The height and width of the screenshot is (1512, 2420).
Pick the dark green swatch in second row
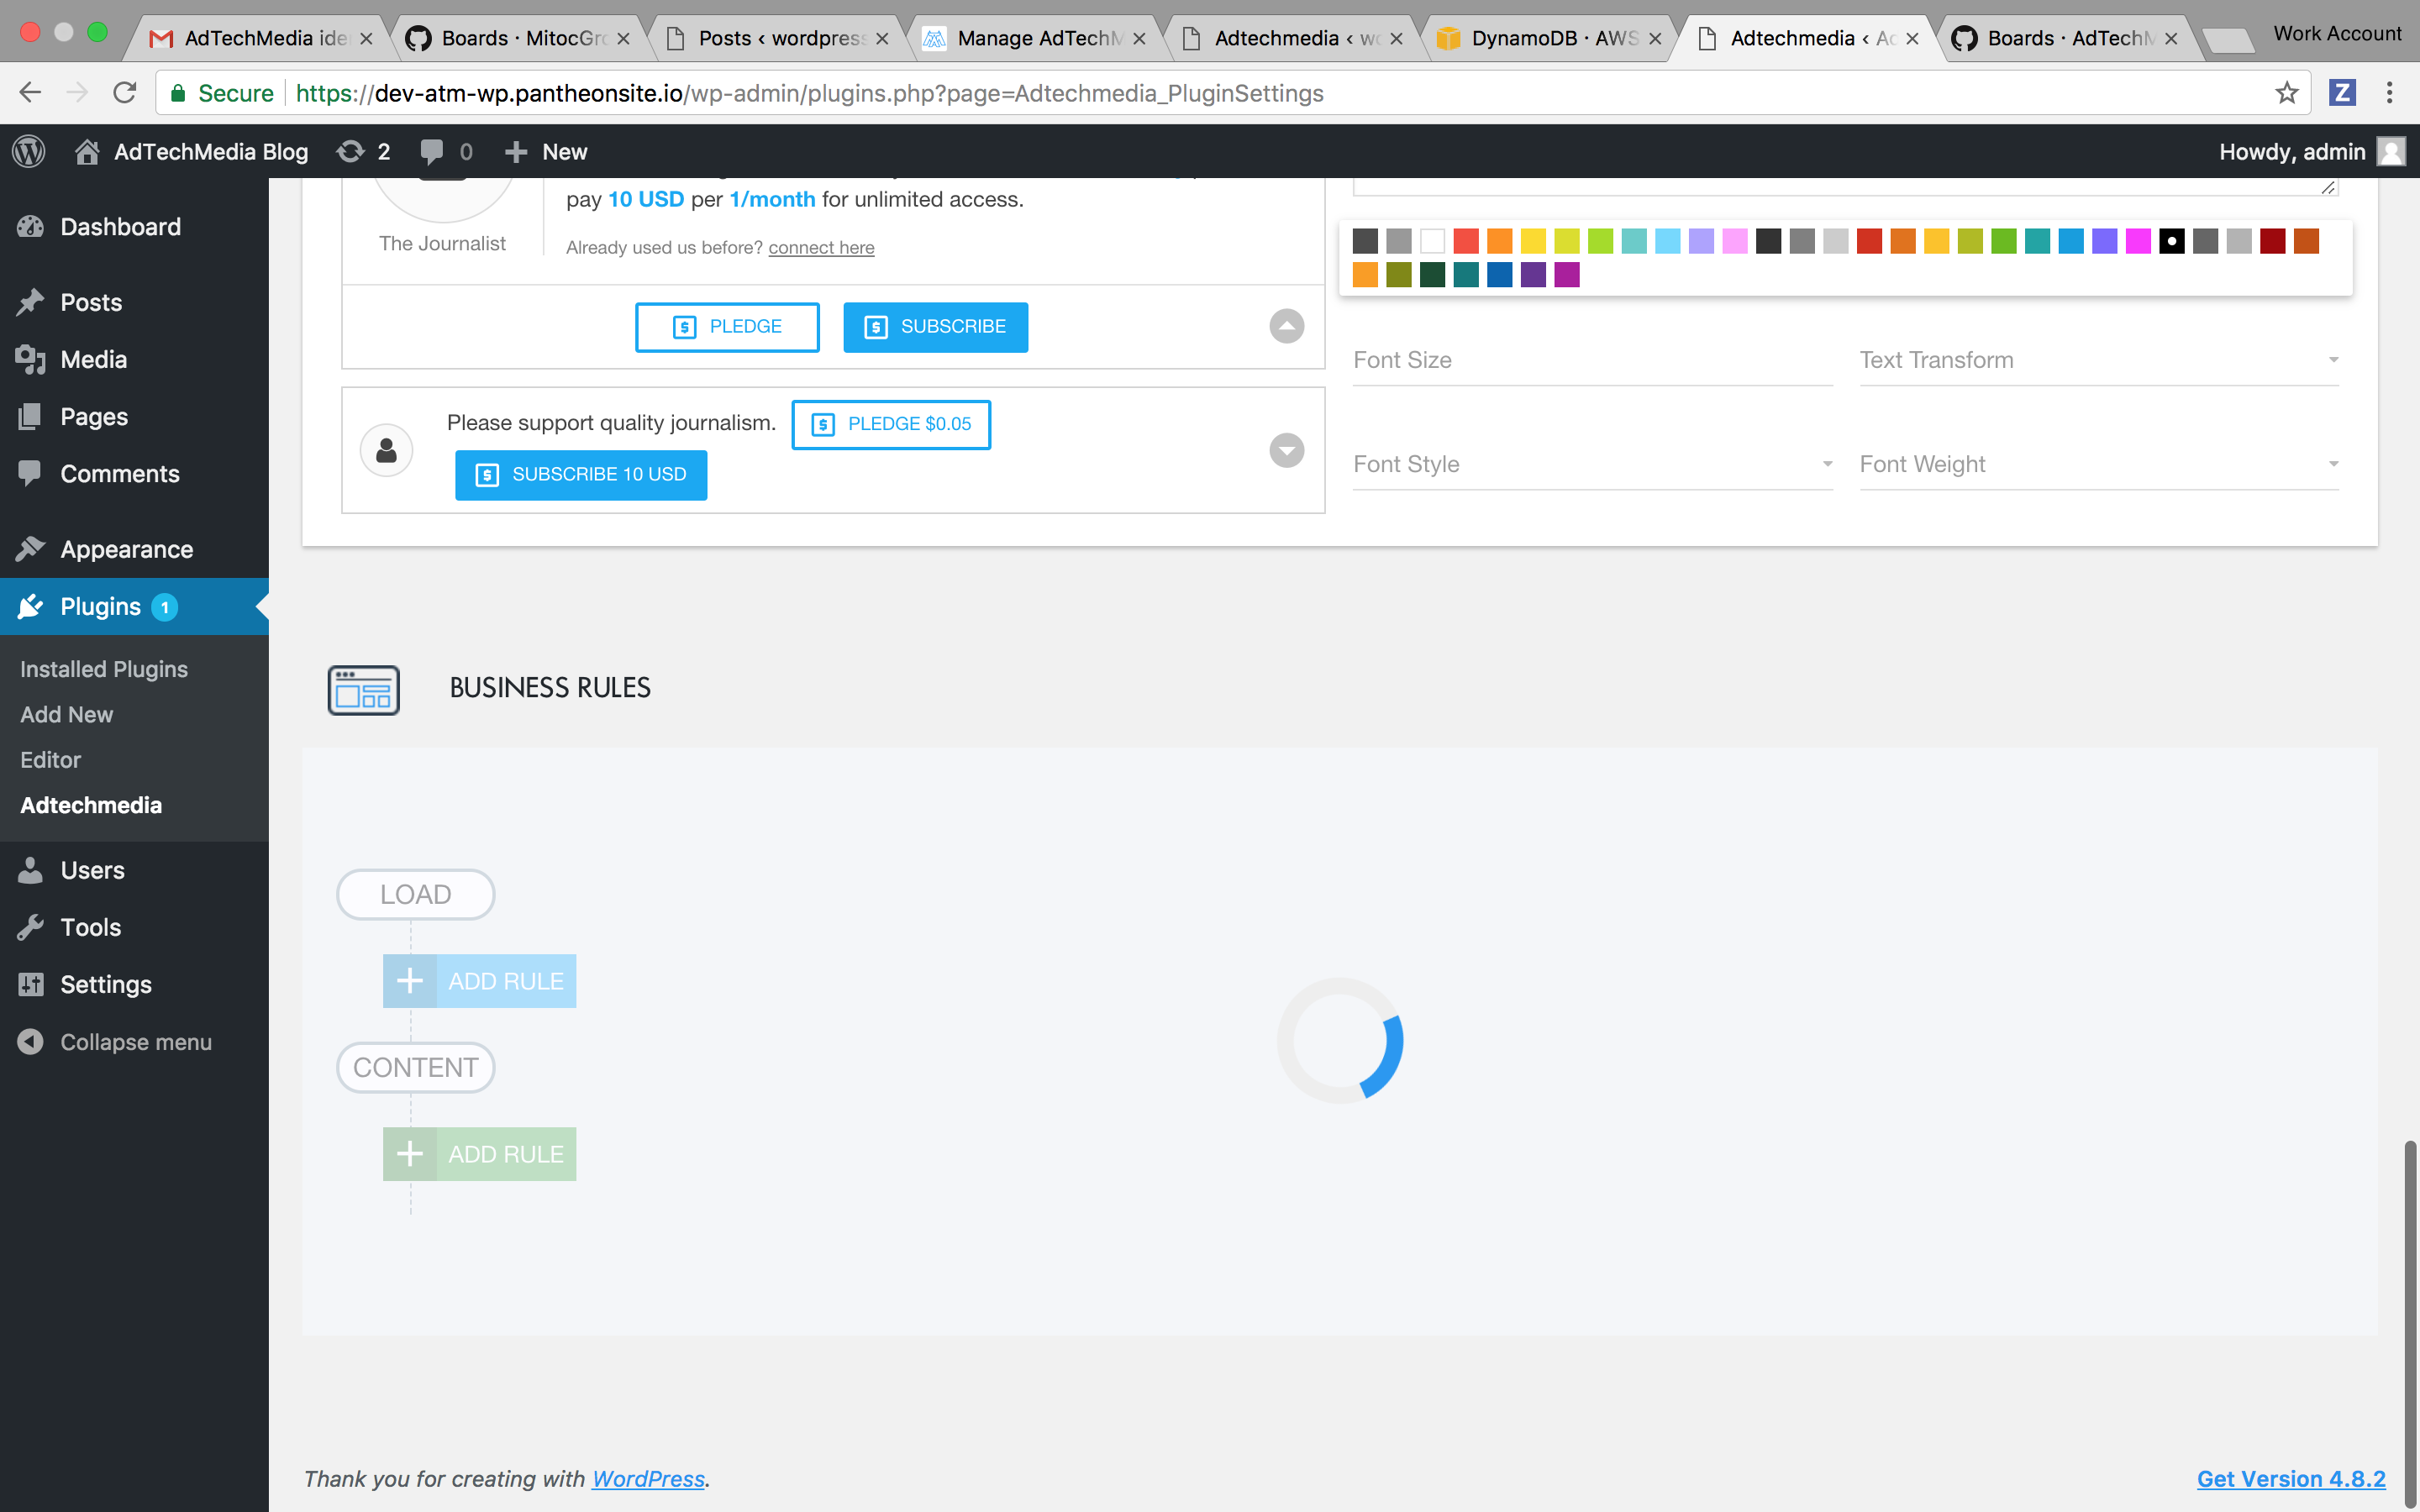(1432, 274)
